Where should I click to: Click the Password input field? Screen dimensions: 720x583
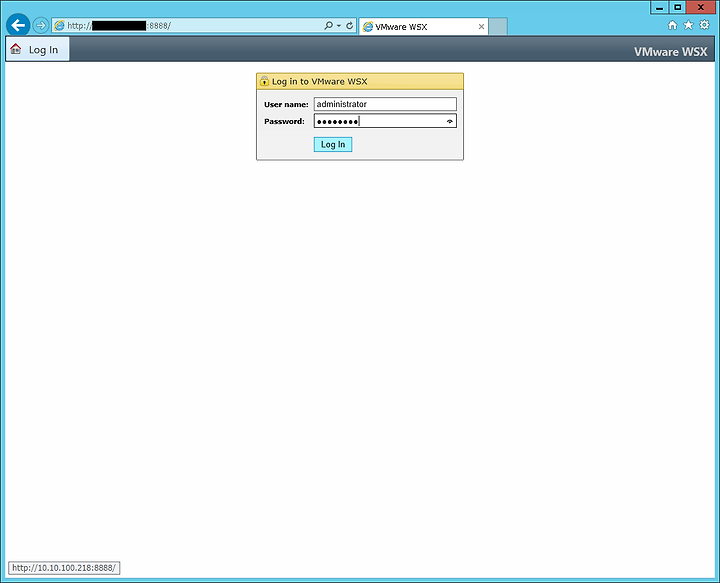coord(385,121)
